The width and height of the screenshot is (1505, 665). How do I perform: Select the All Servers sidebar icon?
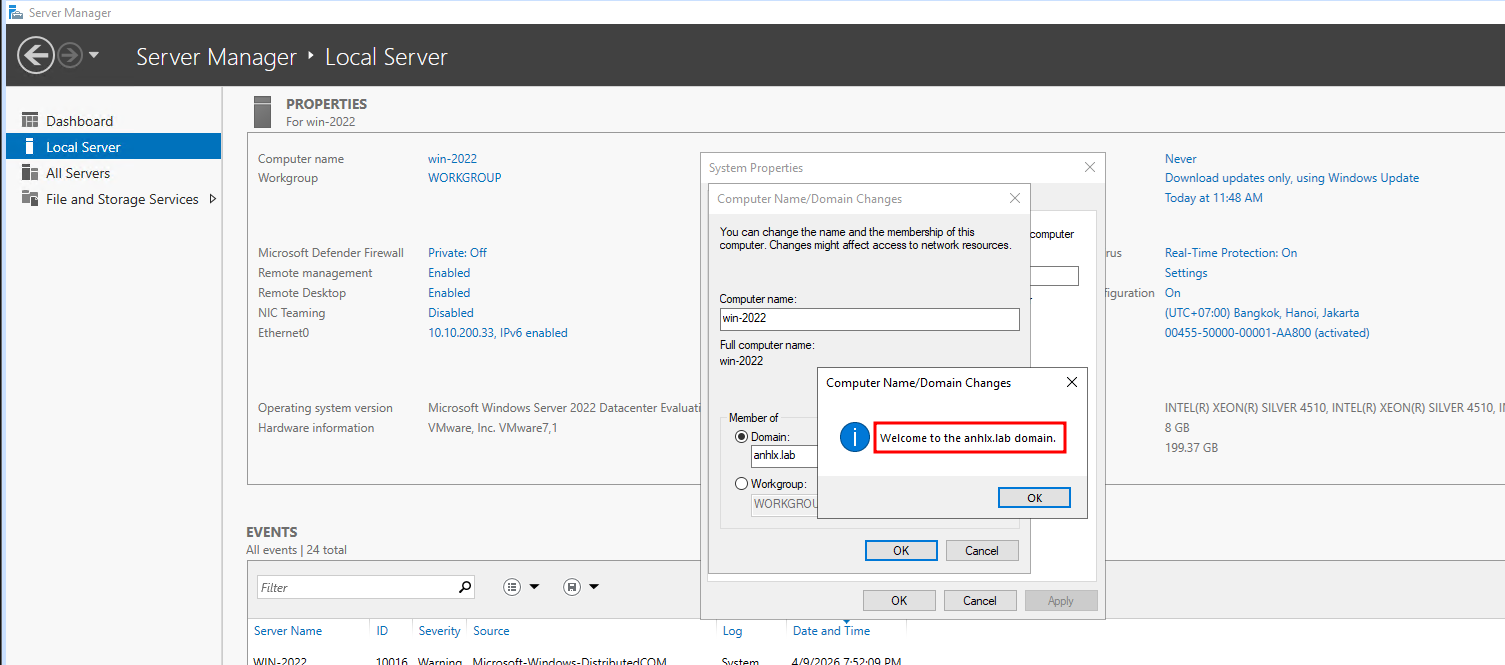29,173
